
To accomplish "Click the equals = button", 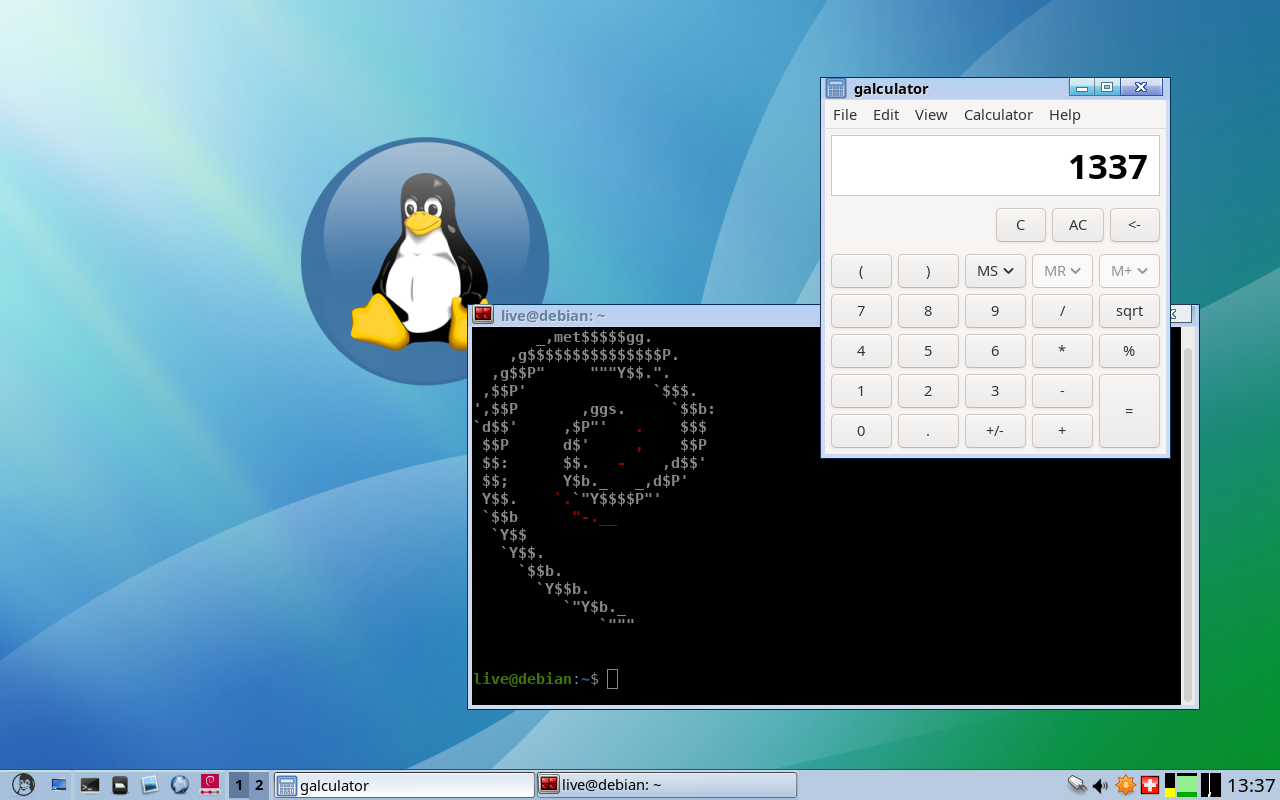I will click(x=1129, y=411).
